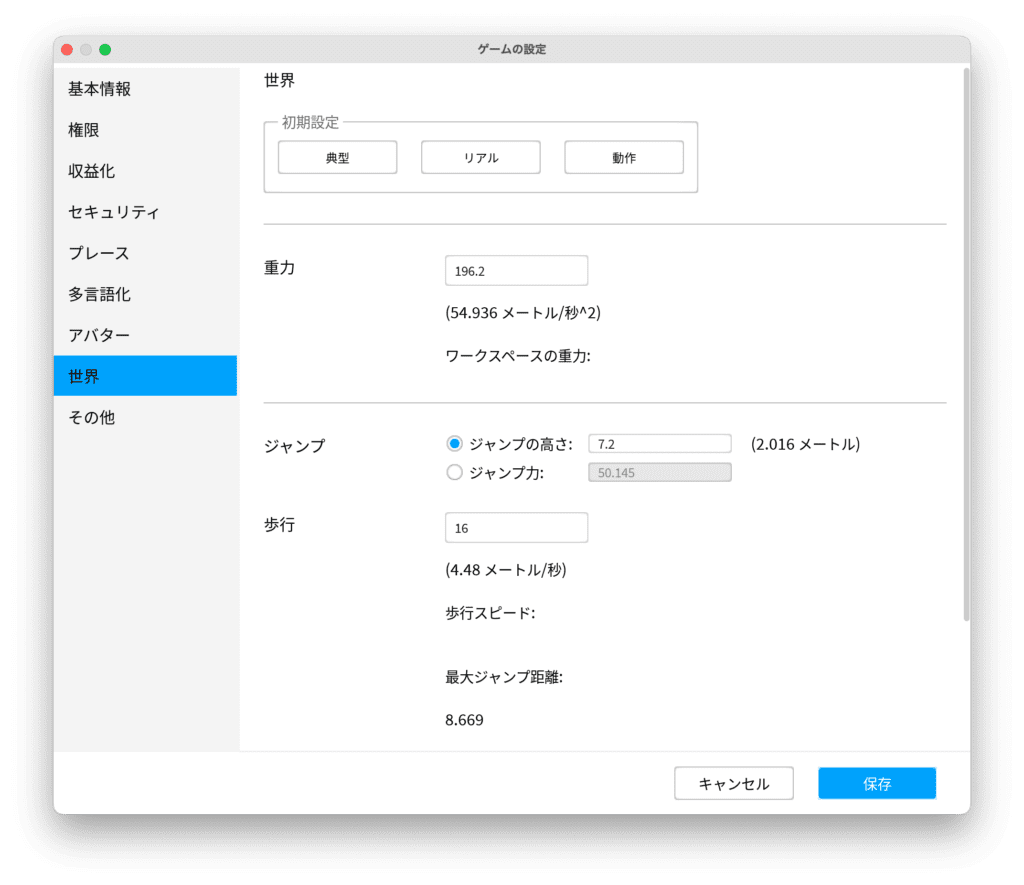Select the ジャンプ力 radio button
Image resolution: width=1024 pixels, height=885 pixels.
tap(455, 473)
